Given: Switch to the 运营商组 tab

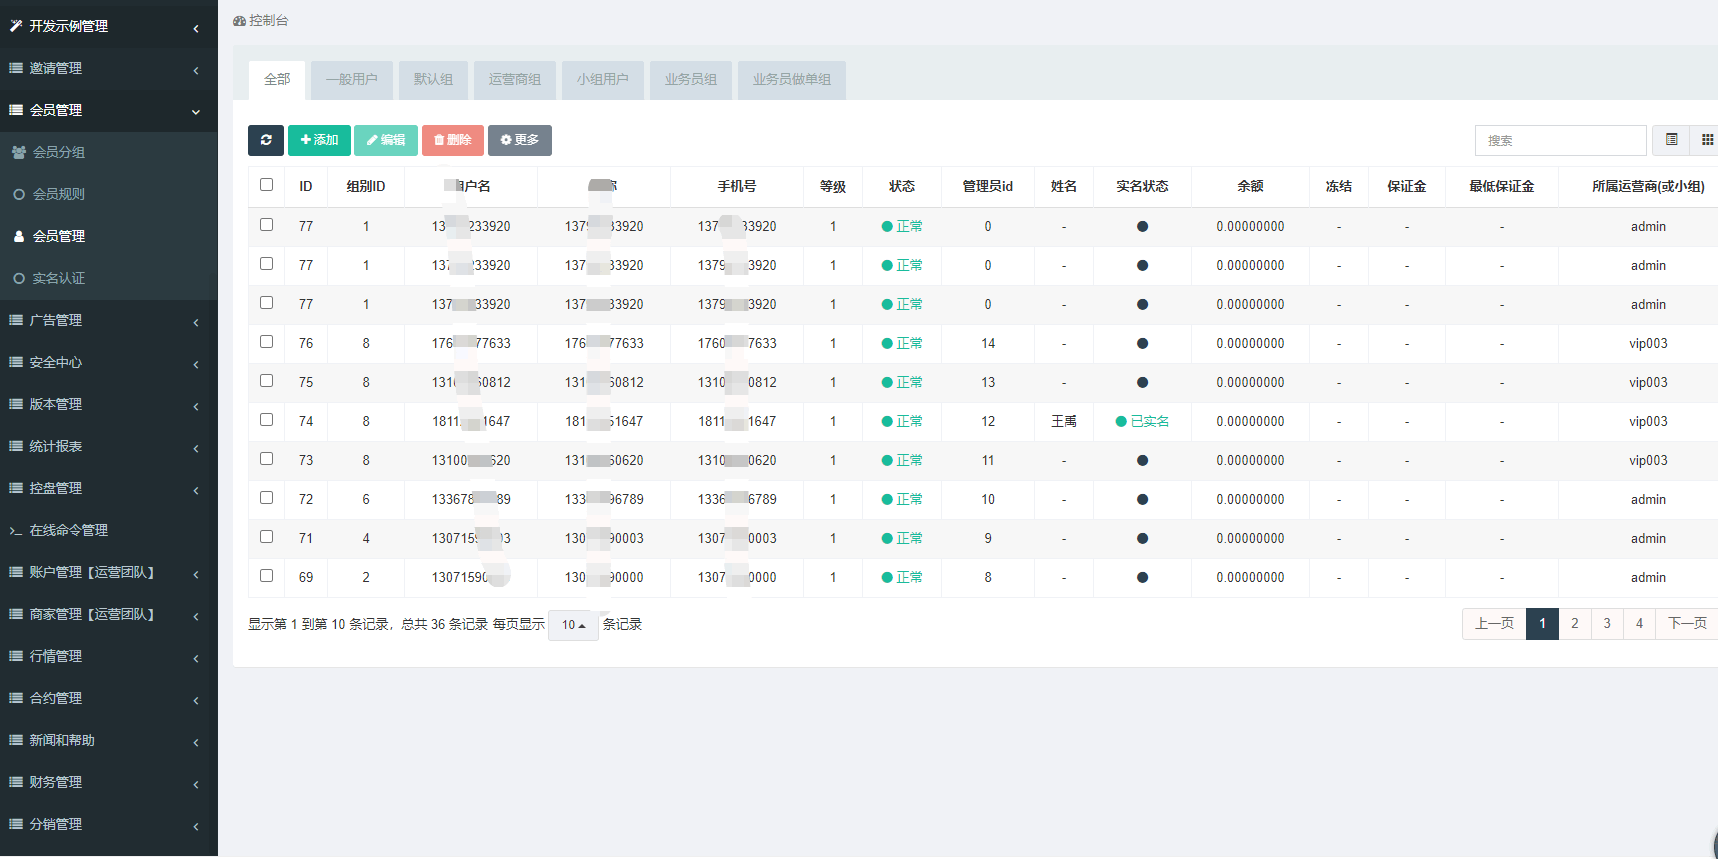Looking at the screenshot, I should (514, 80).
